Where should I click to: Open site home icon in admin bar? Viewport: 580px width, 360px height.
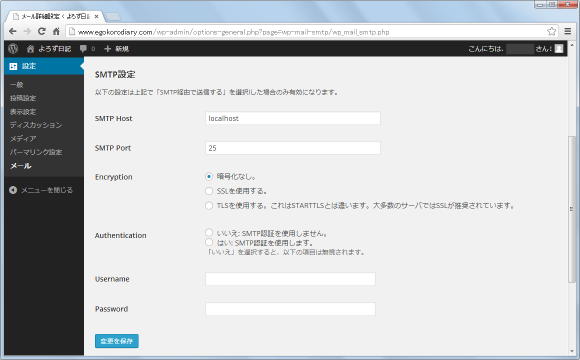30,49
